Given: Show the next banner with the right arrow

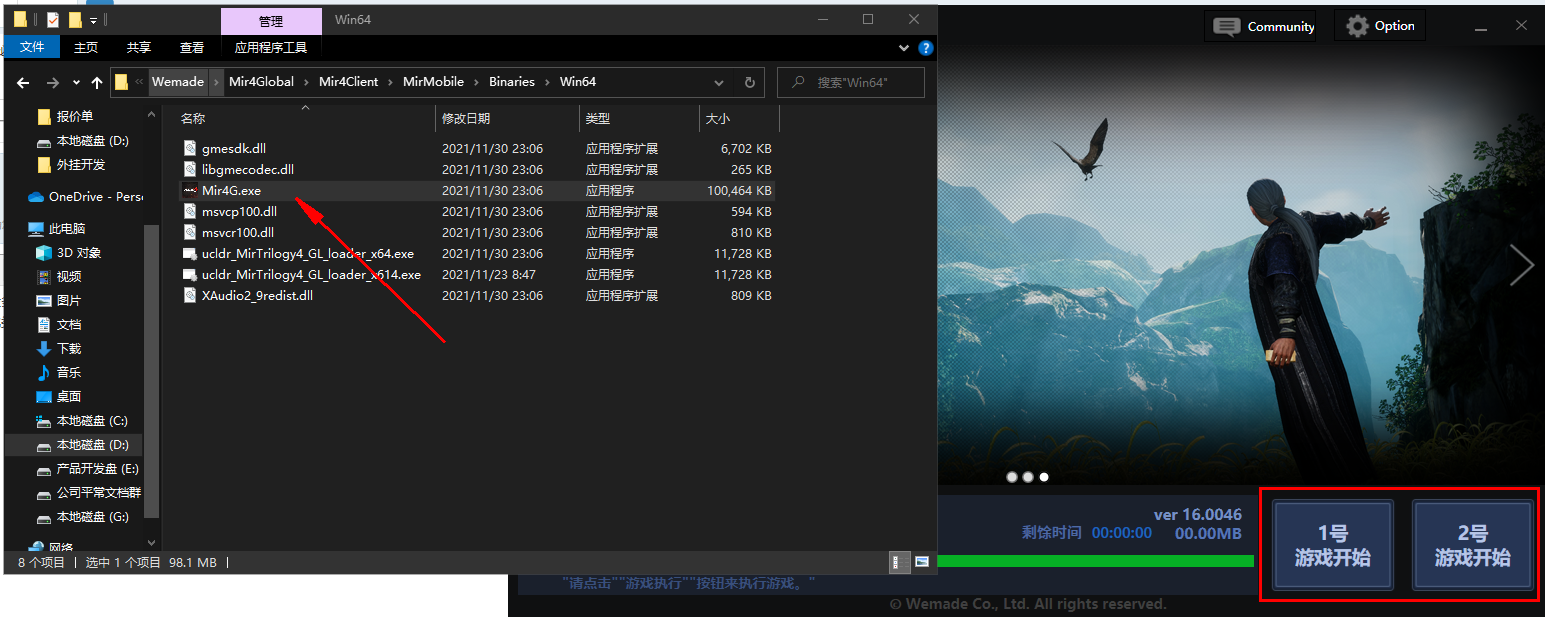Looking at the screenshot, I should pyautogui.click(x=1522, y=264).
